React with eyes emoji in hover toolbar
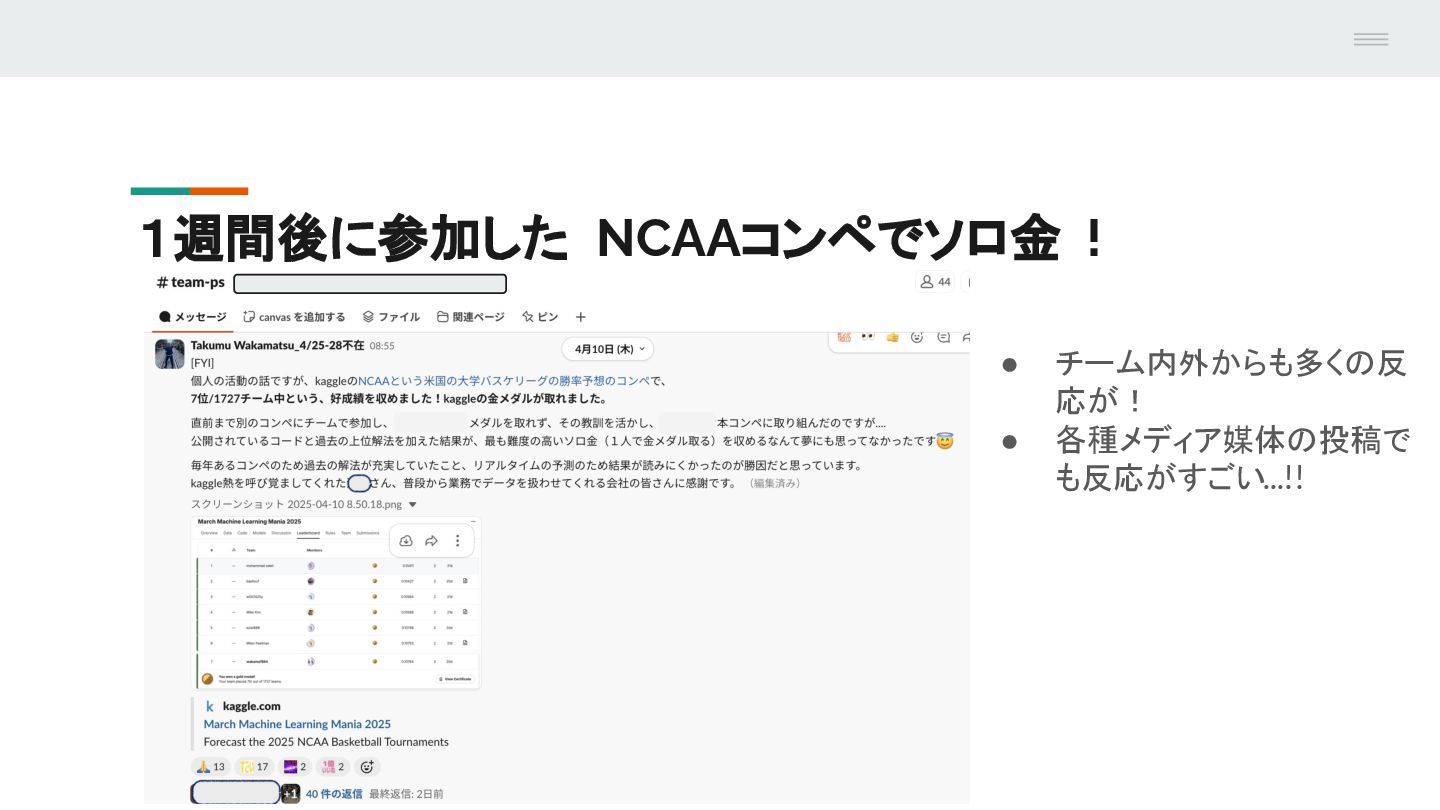Screen dimensions: 1440x810 coord(868,337)
